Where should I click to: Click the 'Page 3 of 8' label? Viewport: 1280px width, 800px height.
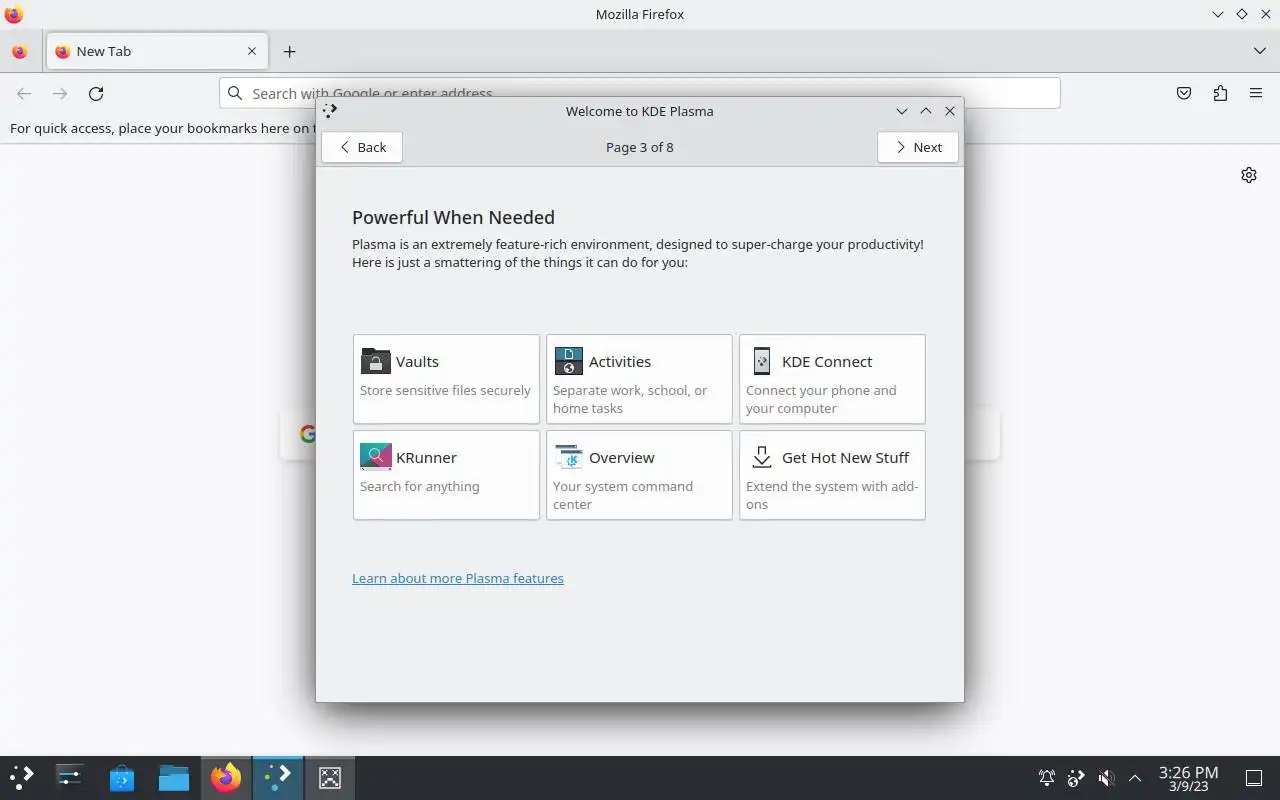pos(640,147)
